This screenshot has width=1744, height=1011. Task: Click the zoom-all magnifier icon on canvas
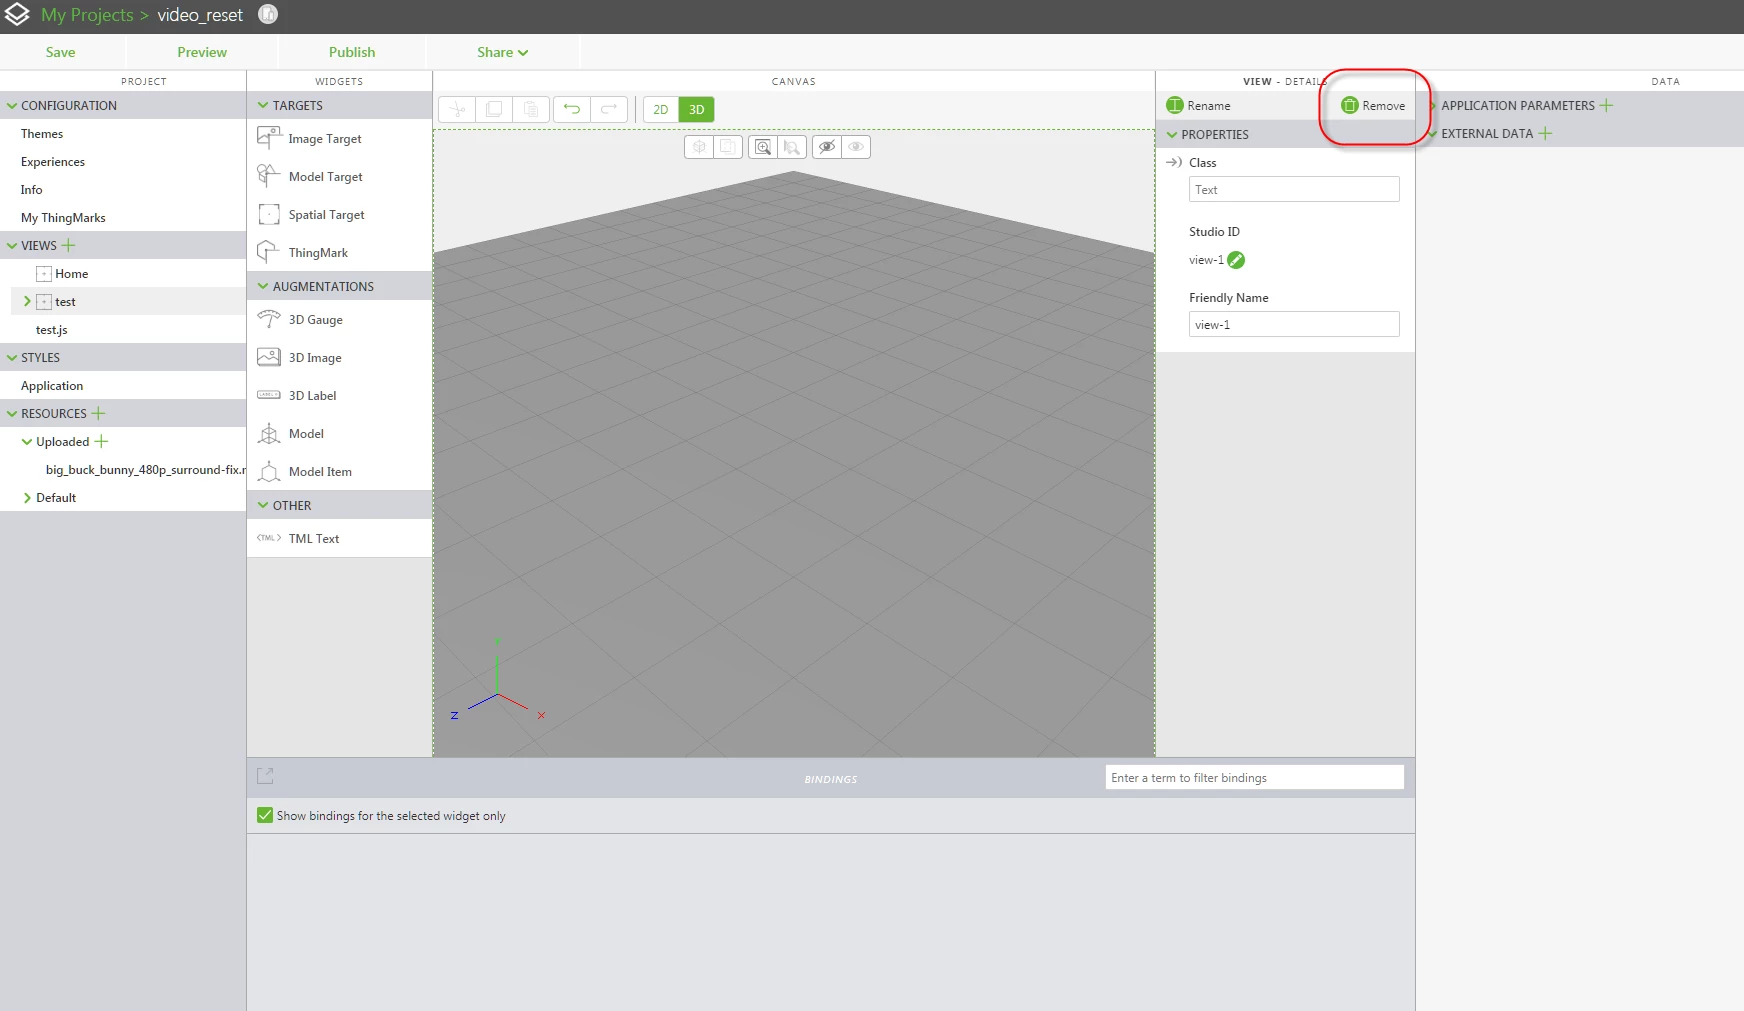pyautogui.click(x=763, y=147)
